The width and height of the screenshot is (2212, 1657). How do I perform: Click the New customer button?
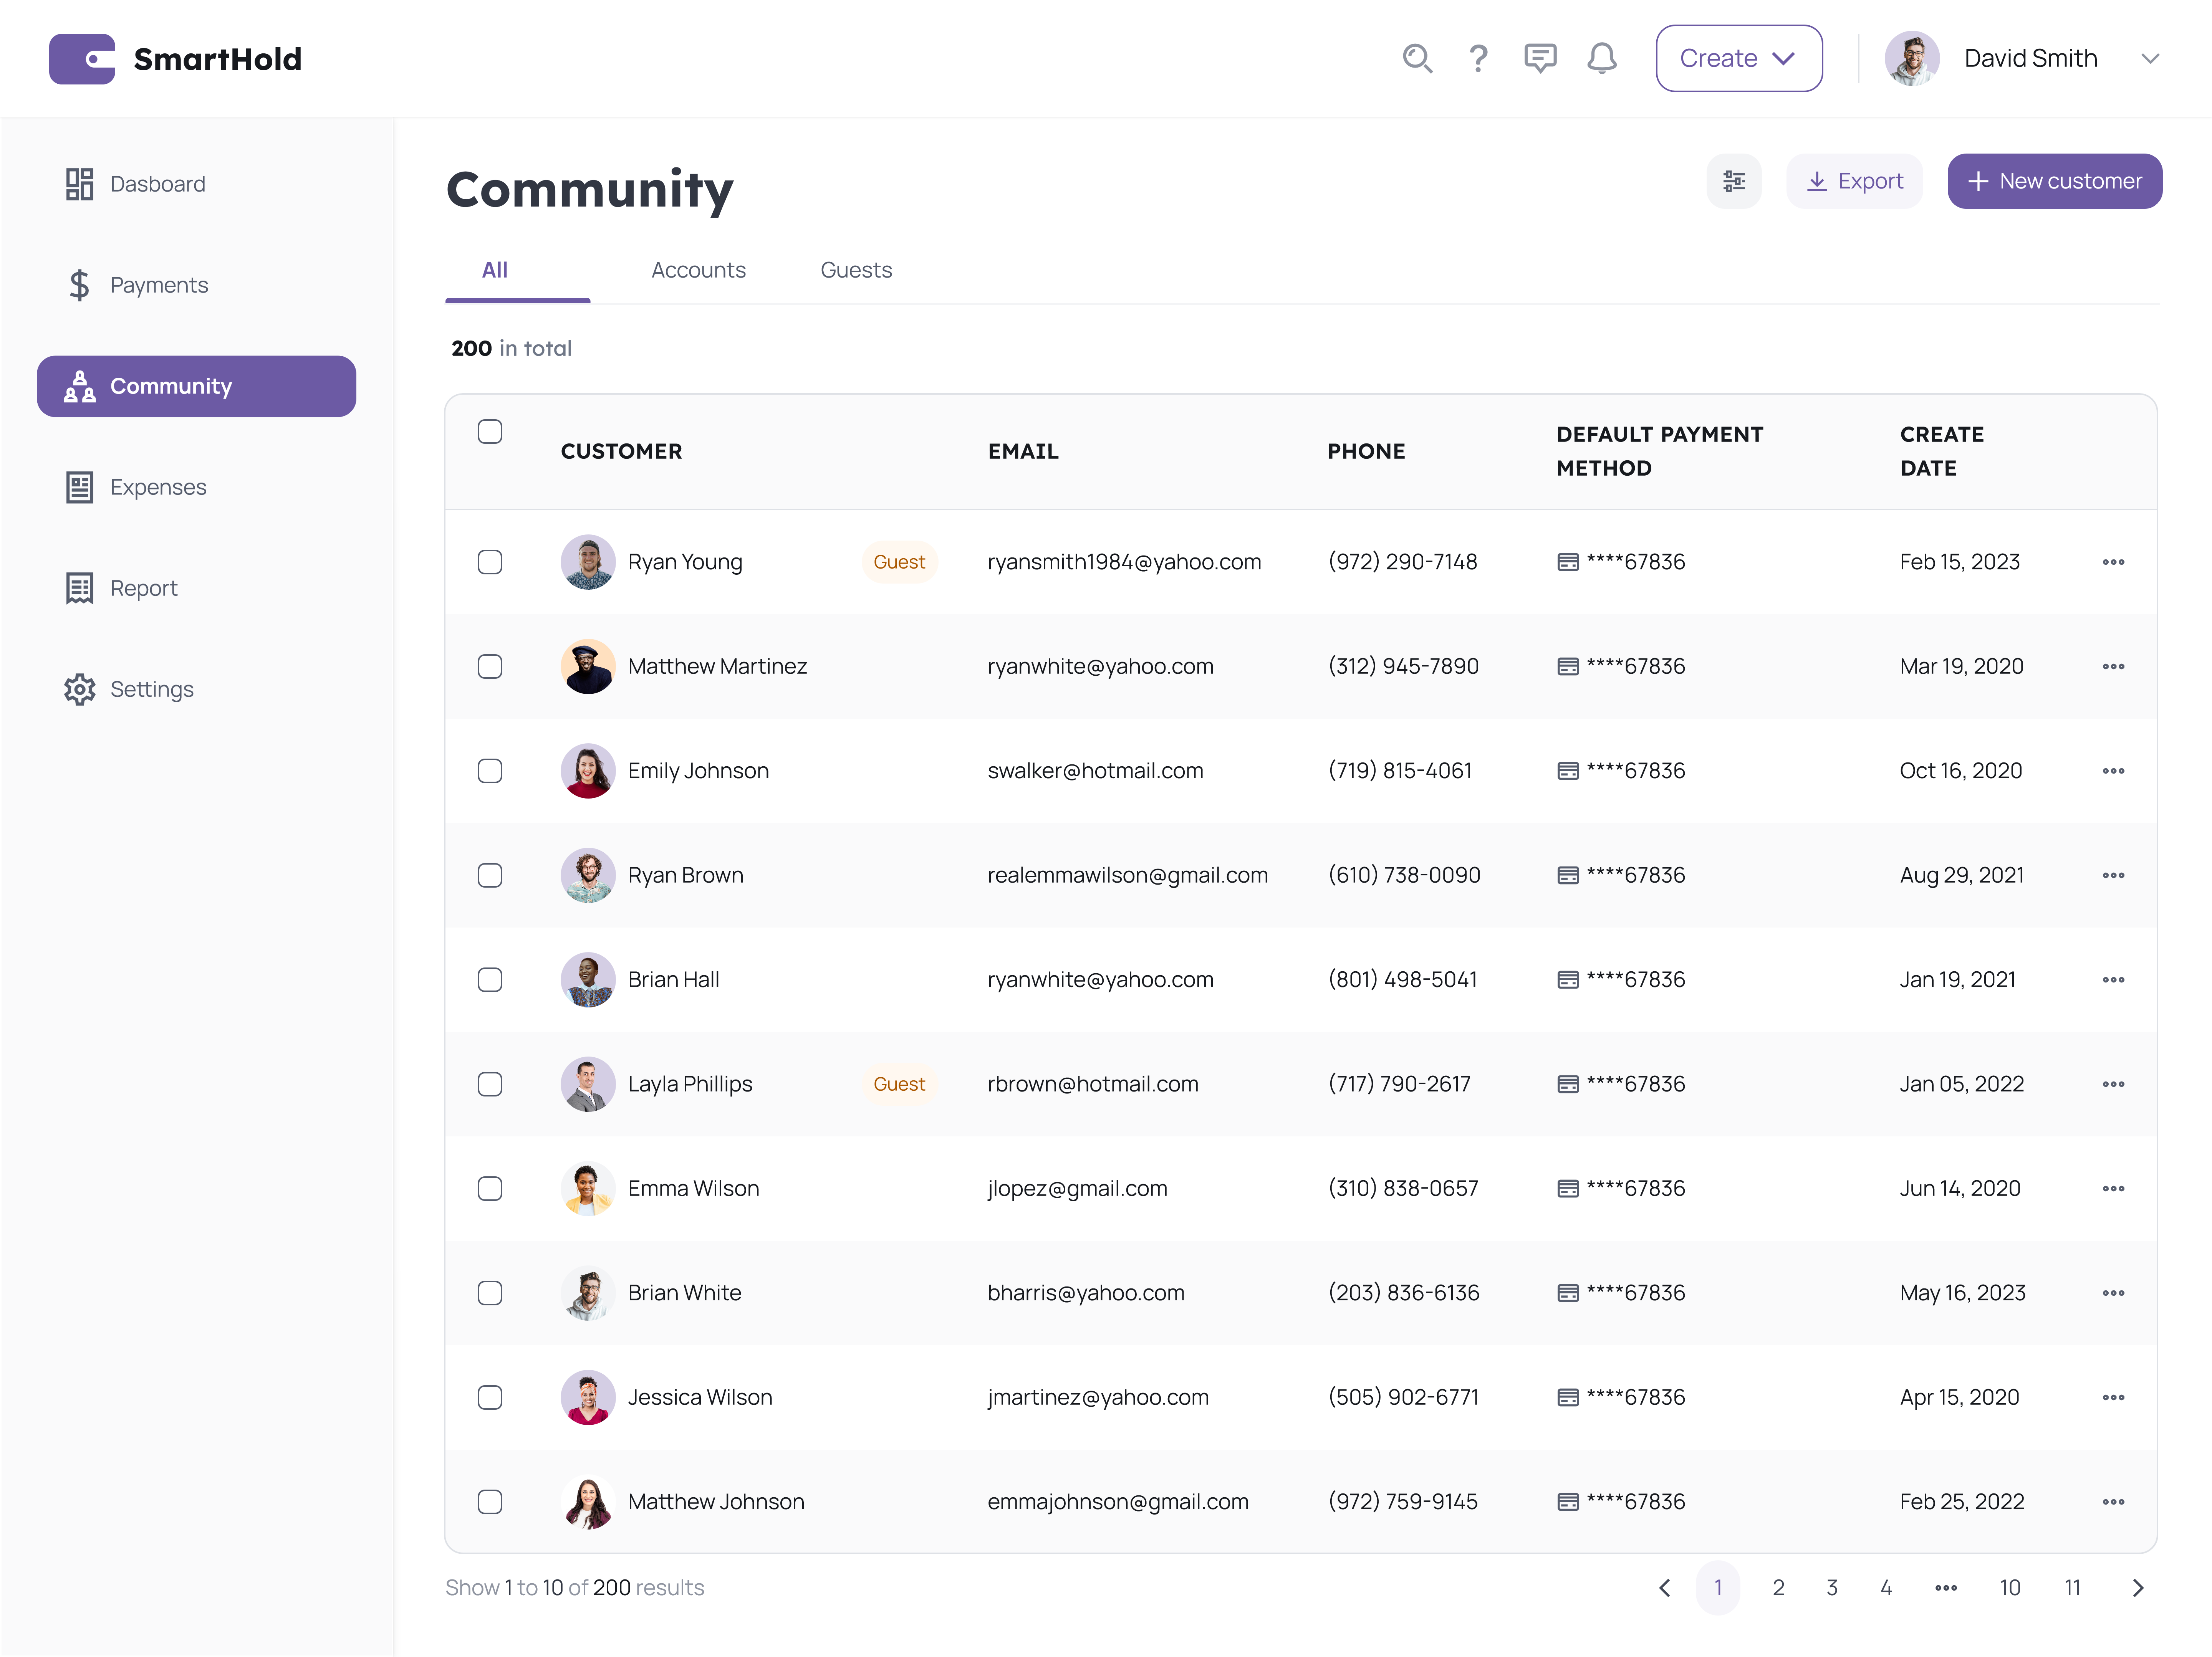(x=2054, y=181)
